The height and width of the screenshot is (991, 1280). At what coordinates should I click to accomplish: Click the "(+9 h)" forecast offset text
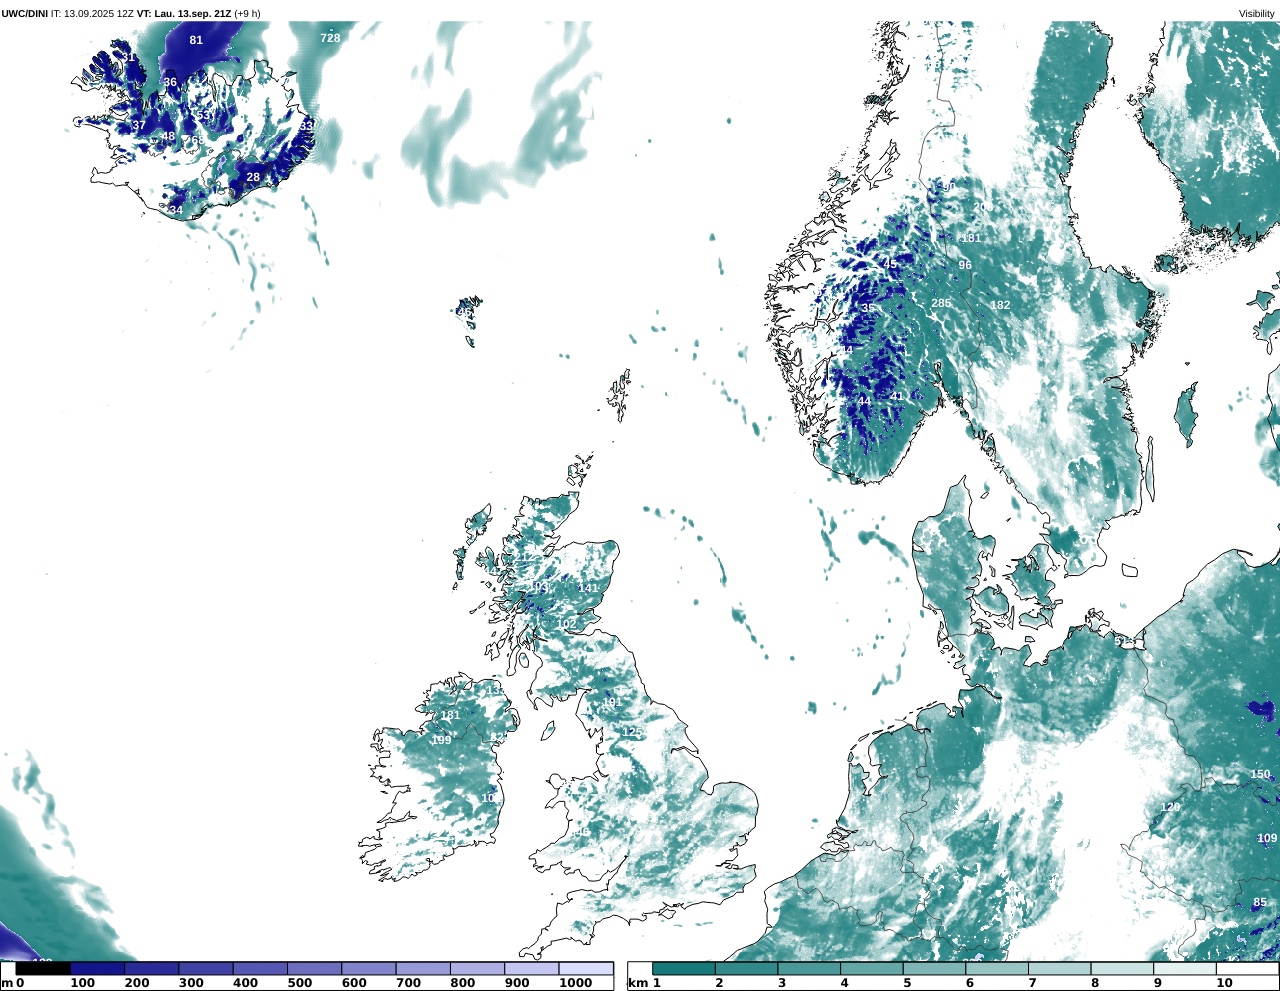pos(247,13)
